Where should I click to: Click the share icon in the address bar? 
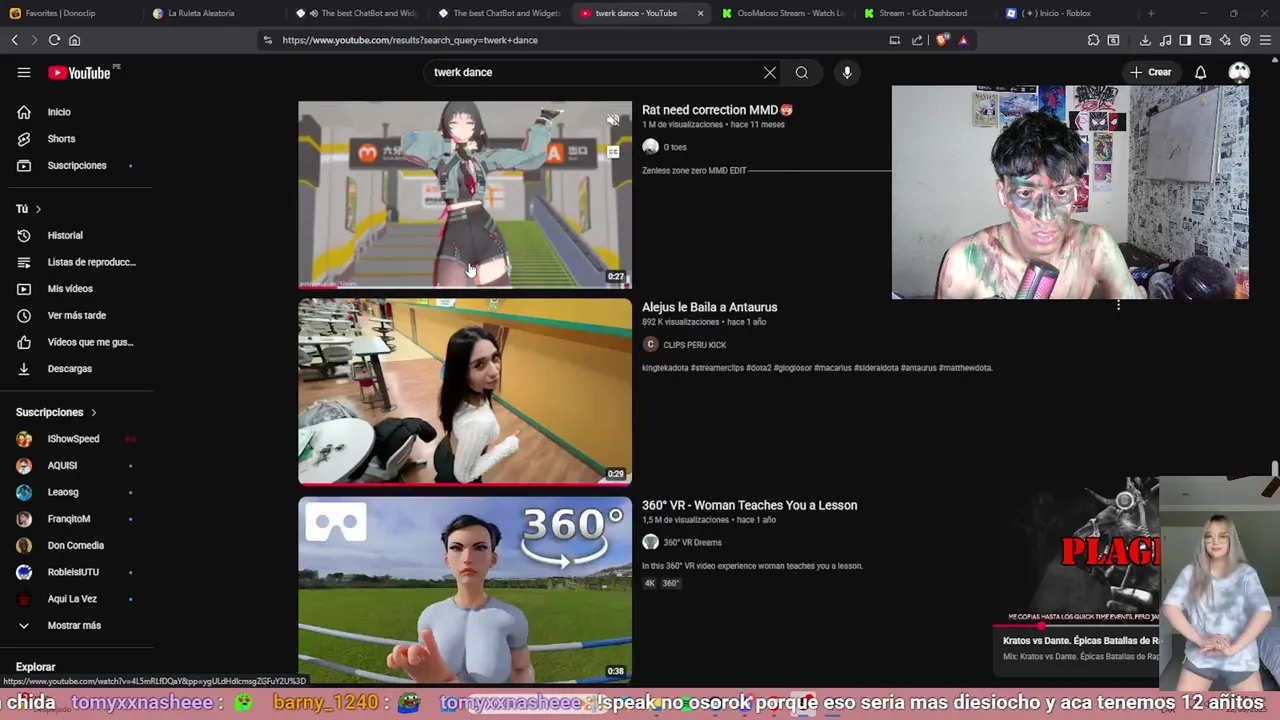(x=917, y=40)
